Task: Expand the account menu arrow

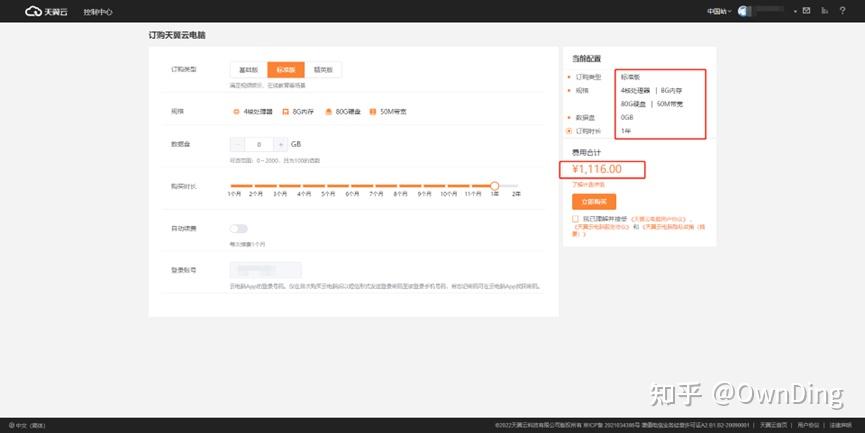Action: pos(795,12)
